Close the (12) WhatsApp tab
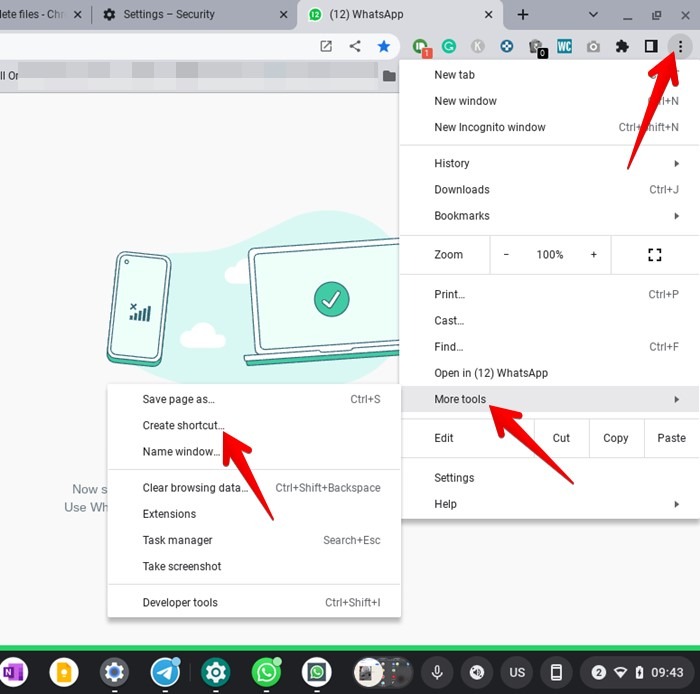700x694 pixels. point(488,15)
